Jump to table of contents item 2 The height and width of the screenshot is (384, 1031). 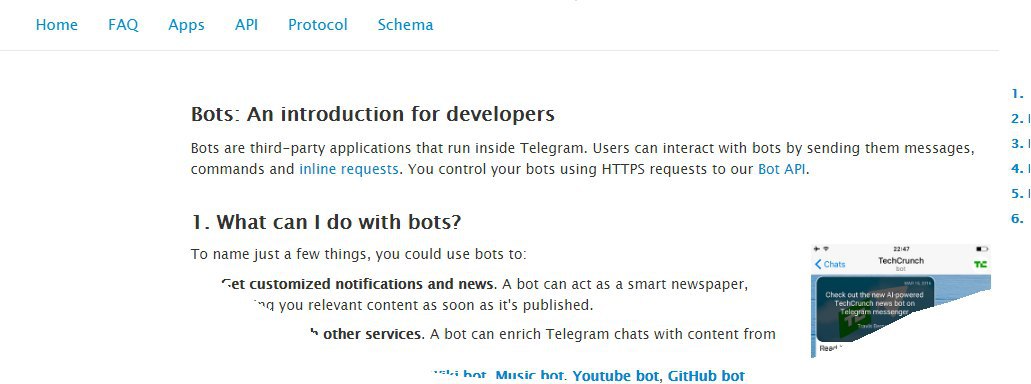coord(1020,119)
